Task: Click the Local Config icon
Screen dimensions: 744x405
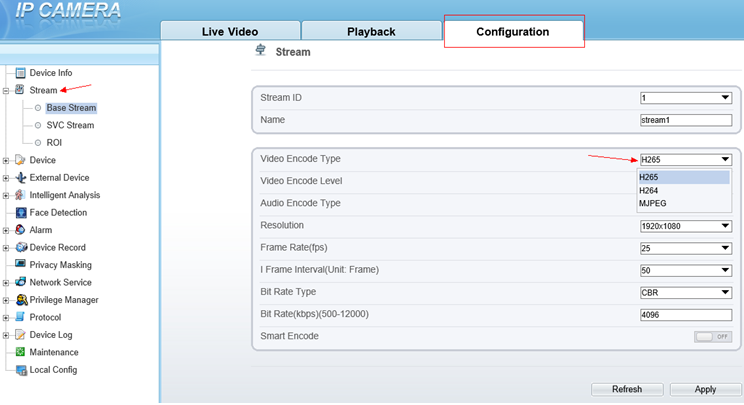Action: pyautogui.click(x=20, y=370)
